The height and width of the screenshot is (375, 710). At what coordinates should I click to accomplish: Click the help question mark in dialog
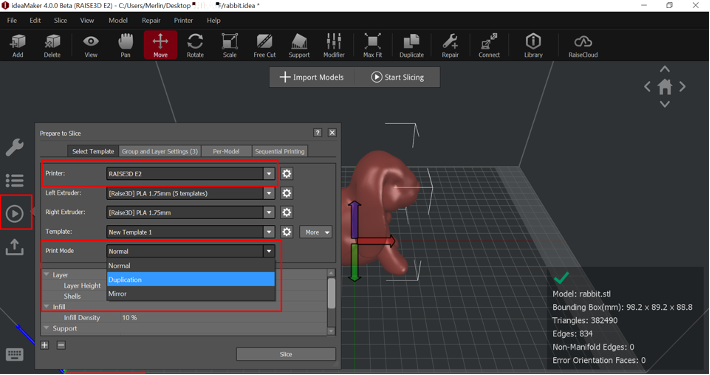[317, 132]
